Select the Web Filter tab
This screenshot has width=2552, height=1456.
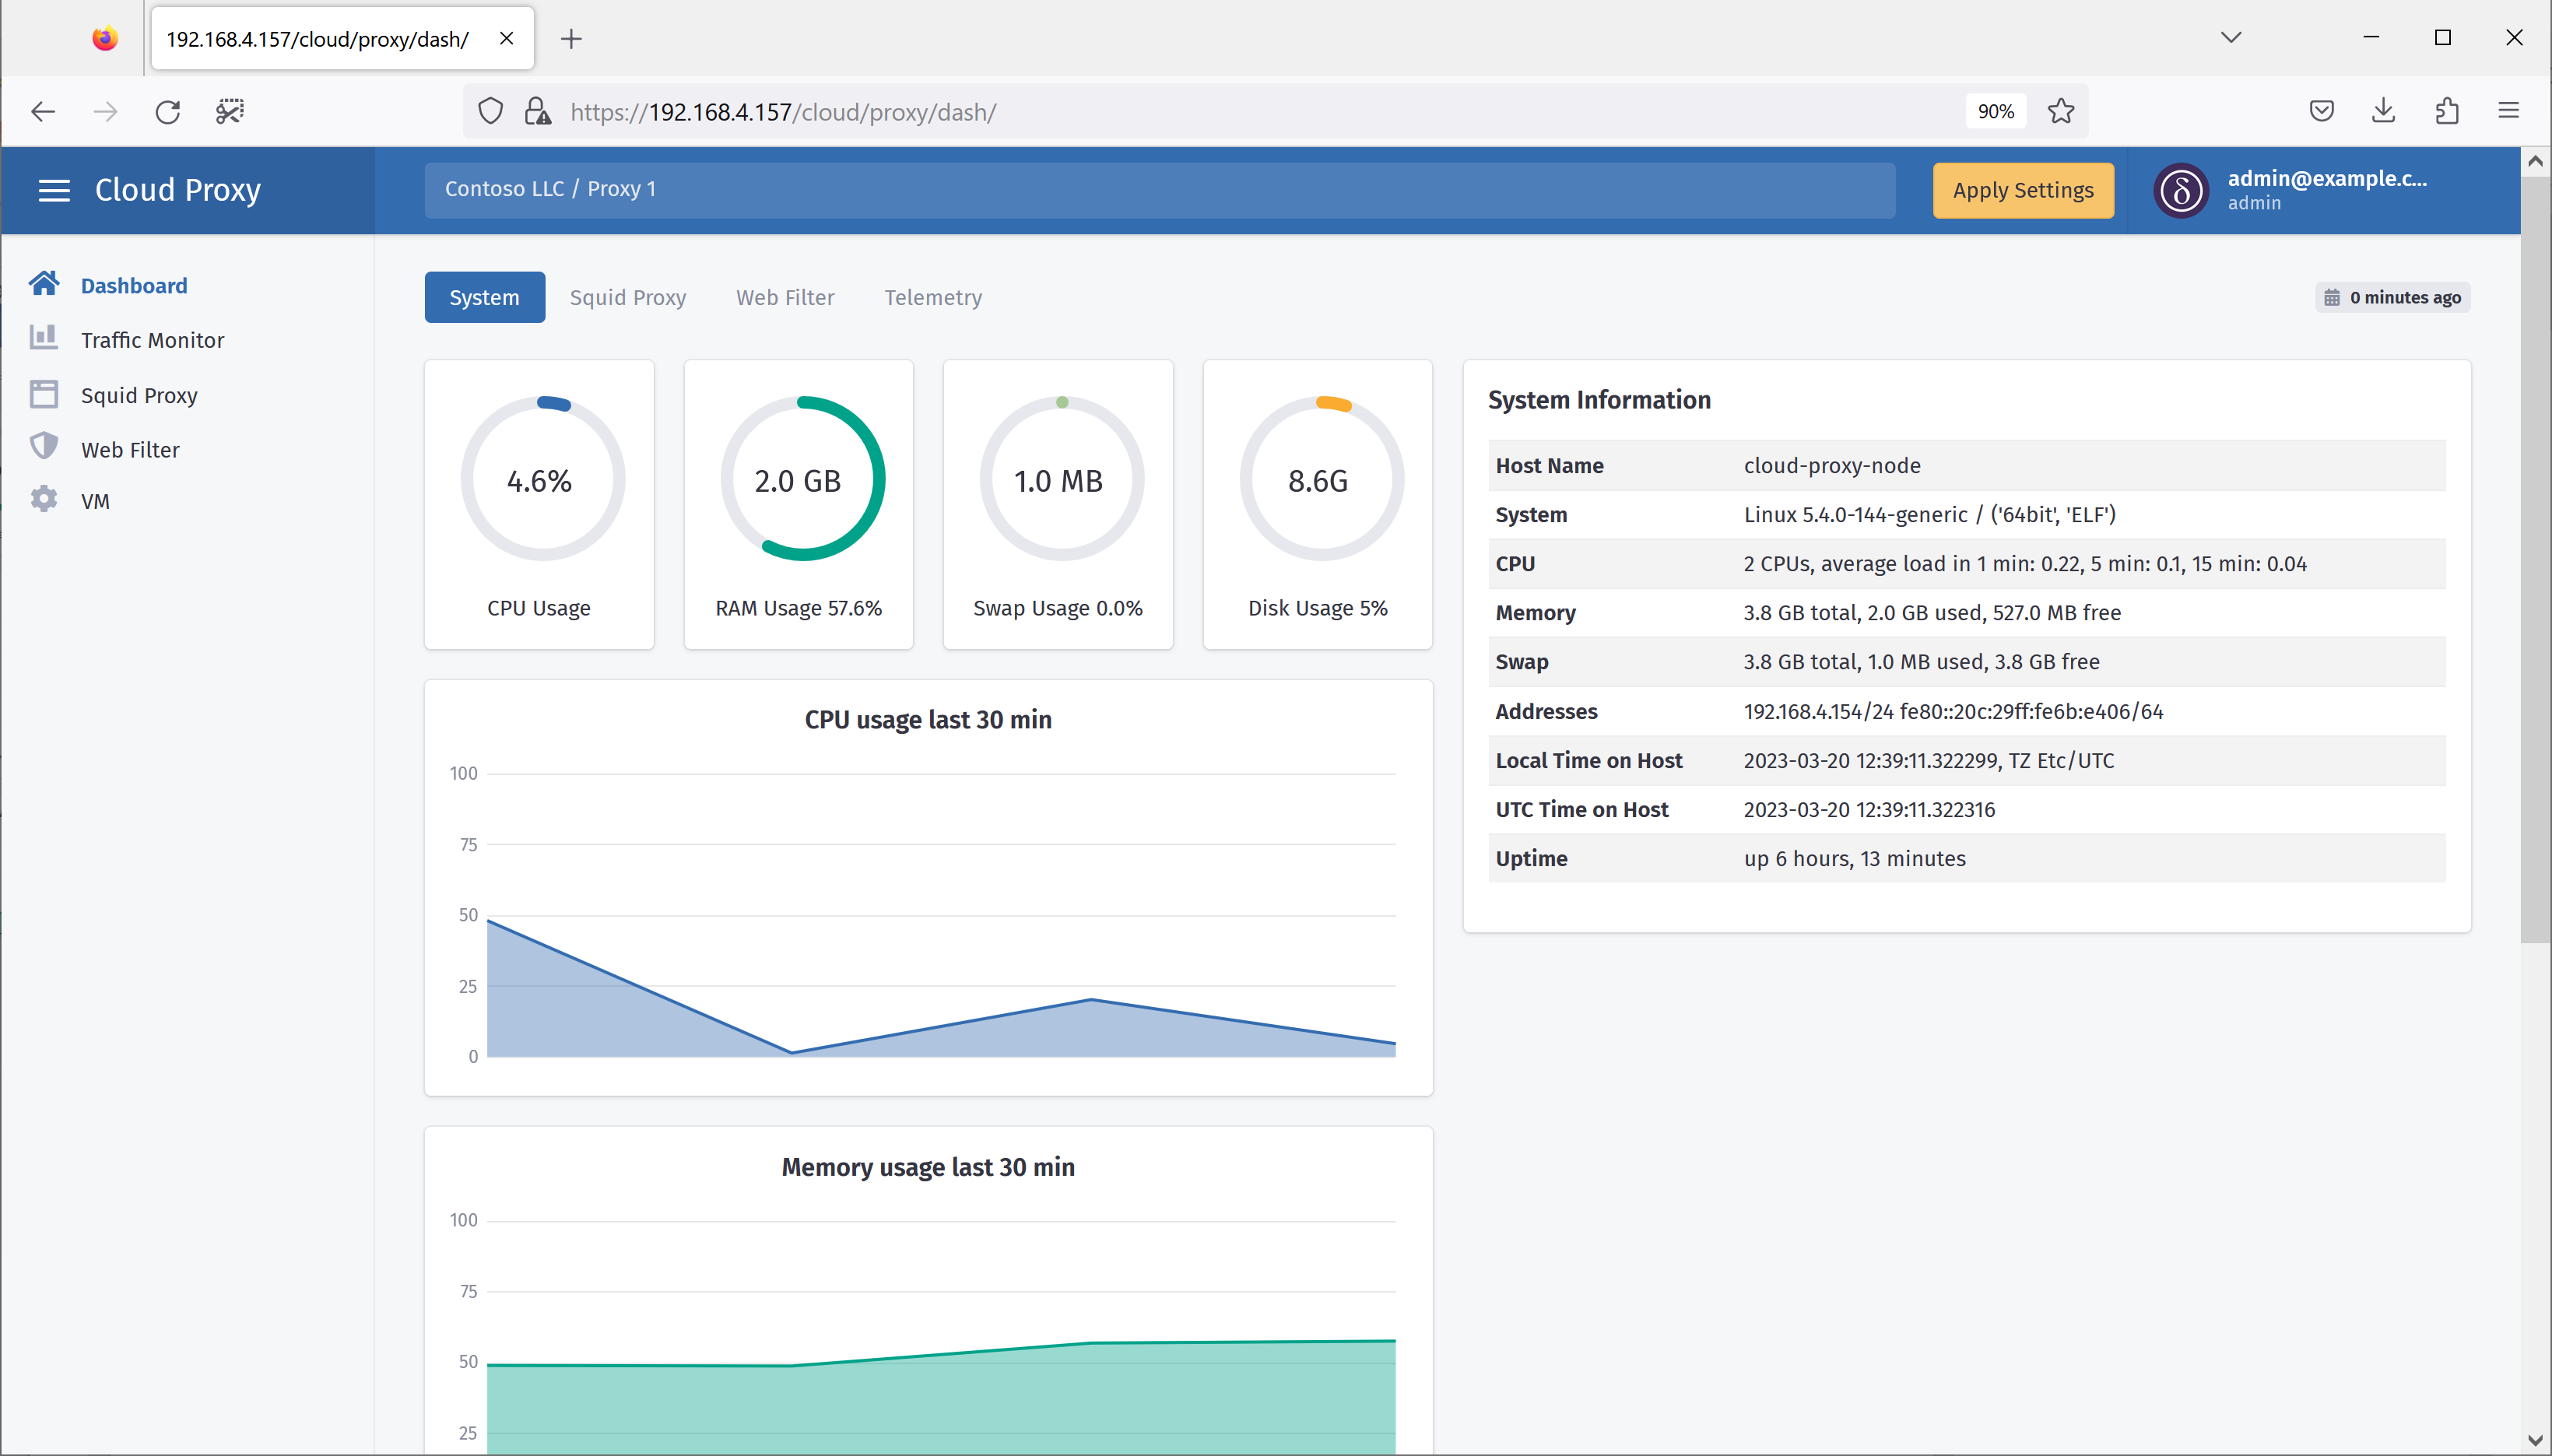click(x=784, y=296)
